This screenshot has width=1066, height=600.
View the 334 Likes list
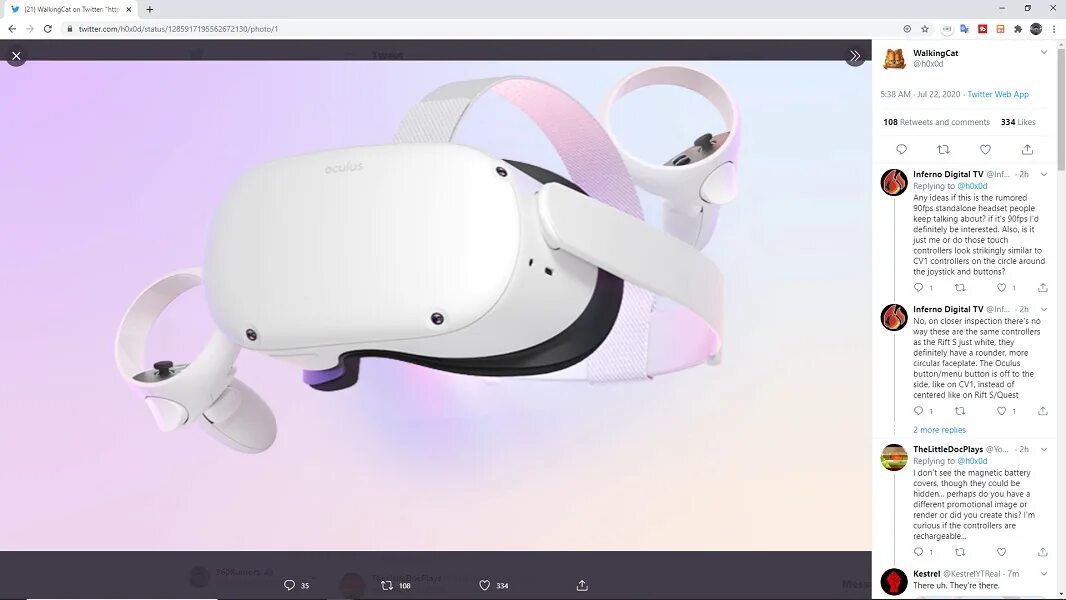coord(1018,122)
